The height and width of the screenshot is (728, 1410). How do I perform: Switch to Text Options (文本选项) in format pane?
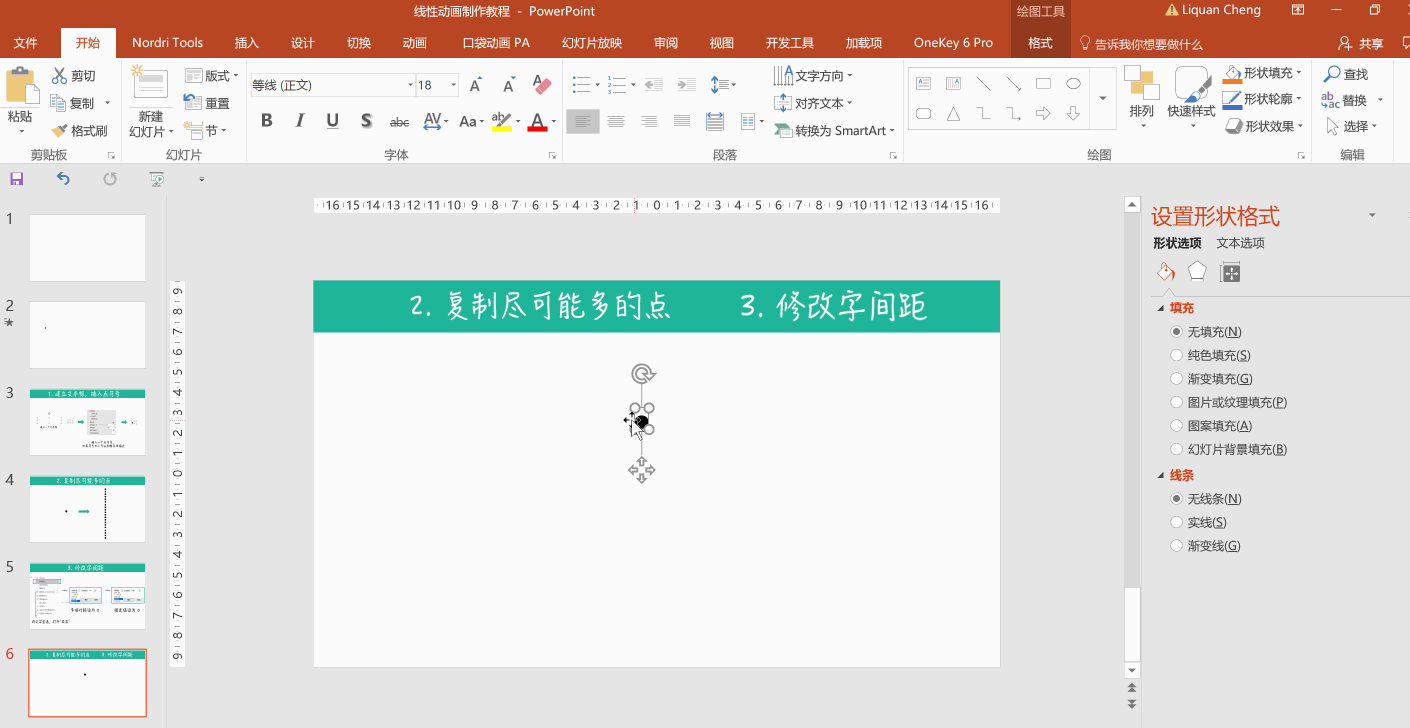[x=1240, y=243]
